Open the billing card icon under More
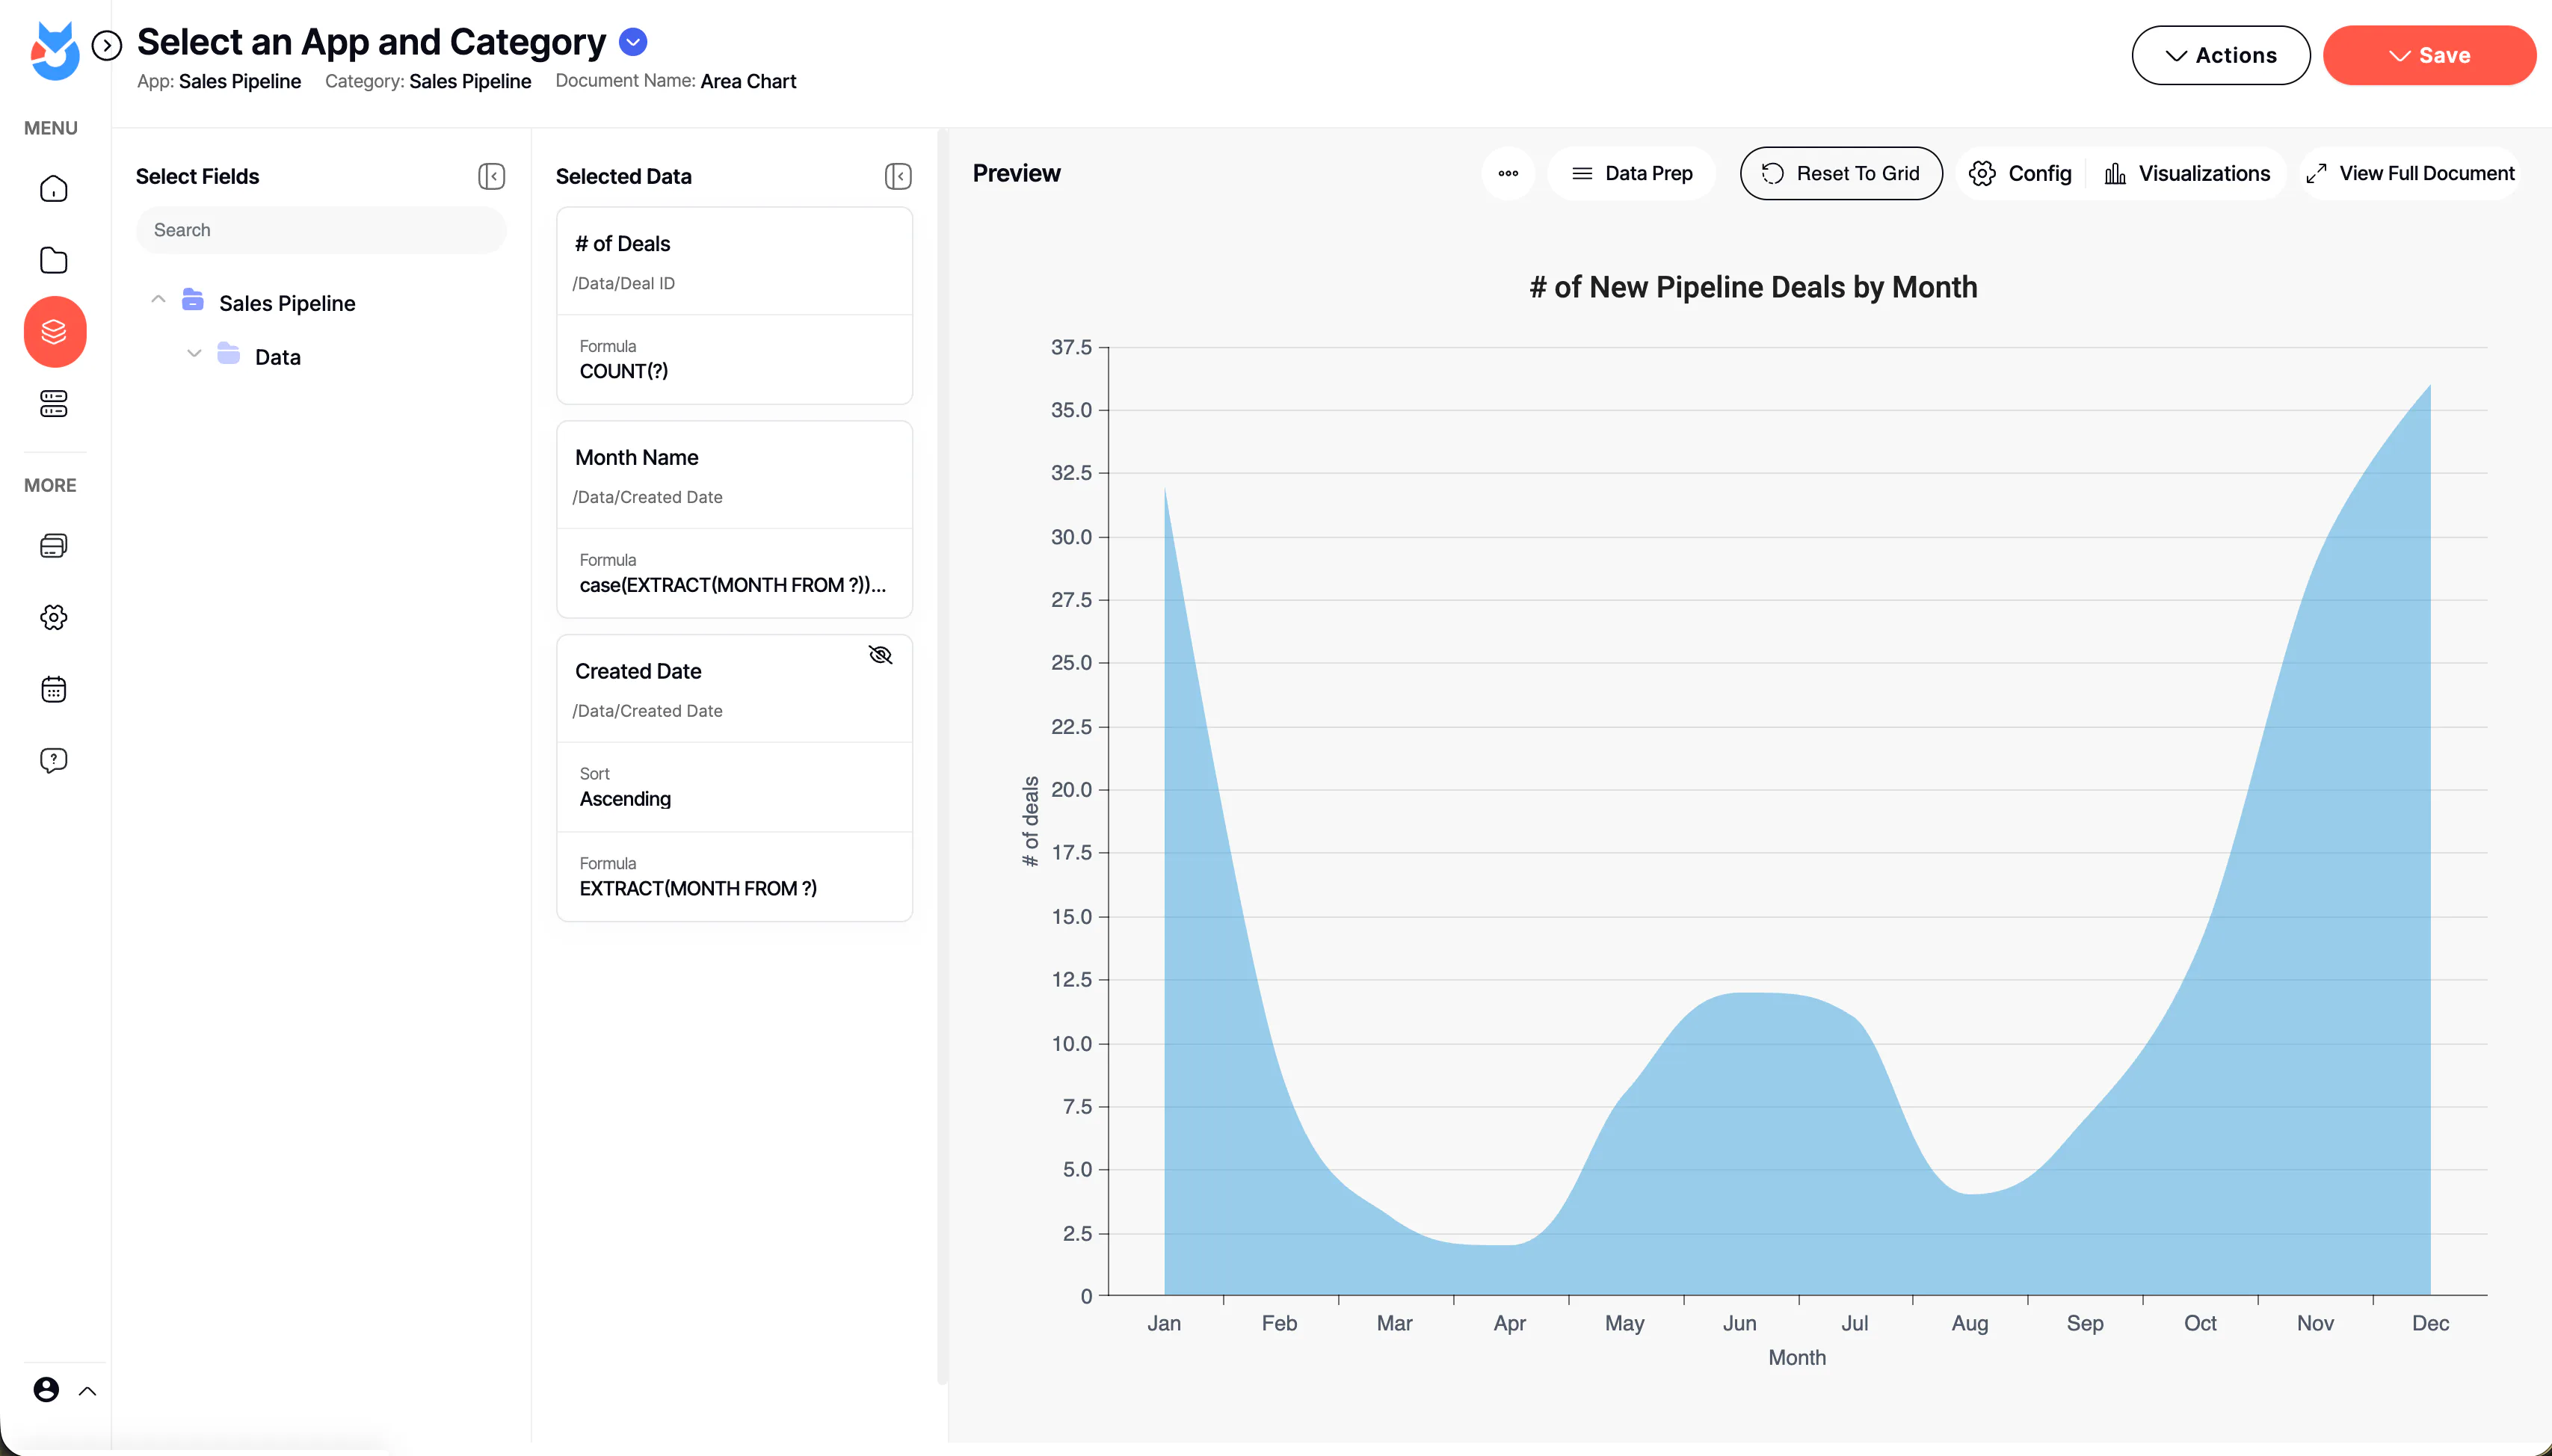Viewport: 2552px width, 1456px height. (x=54, y=545)
